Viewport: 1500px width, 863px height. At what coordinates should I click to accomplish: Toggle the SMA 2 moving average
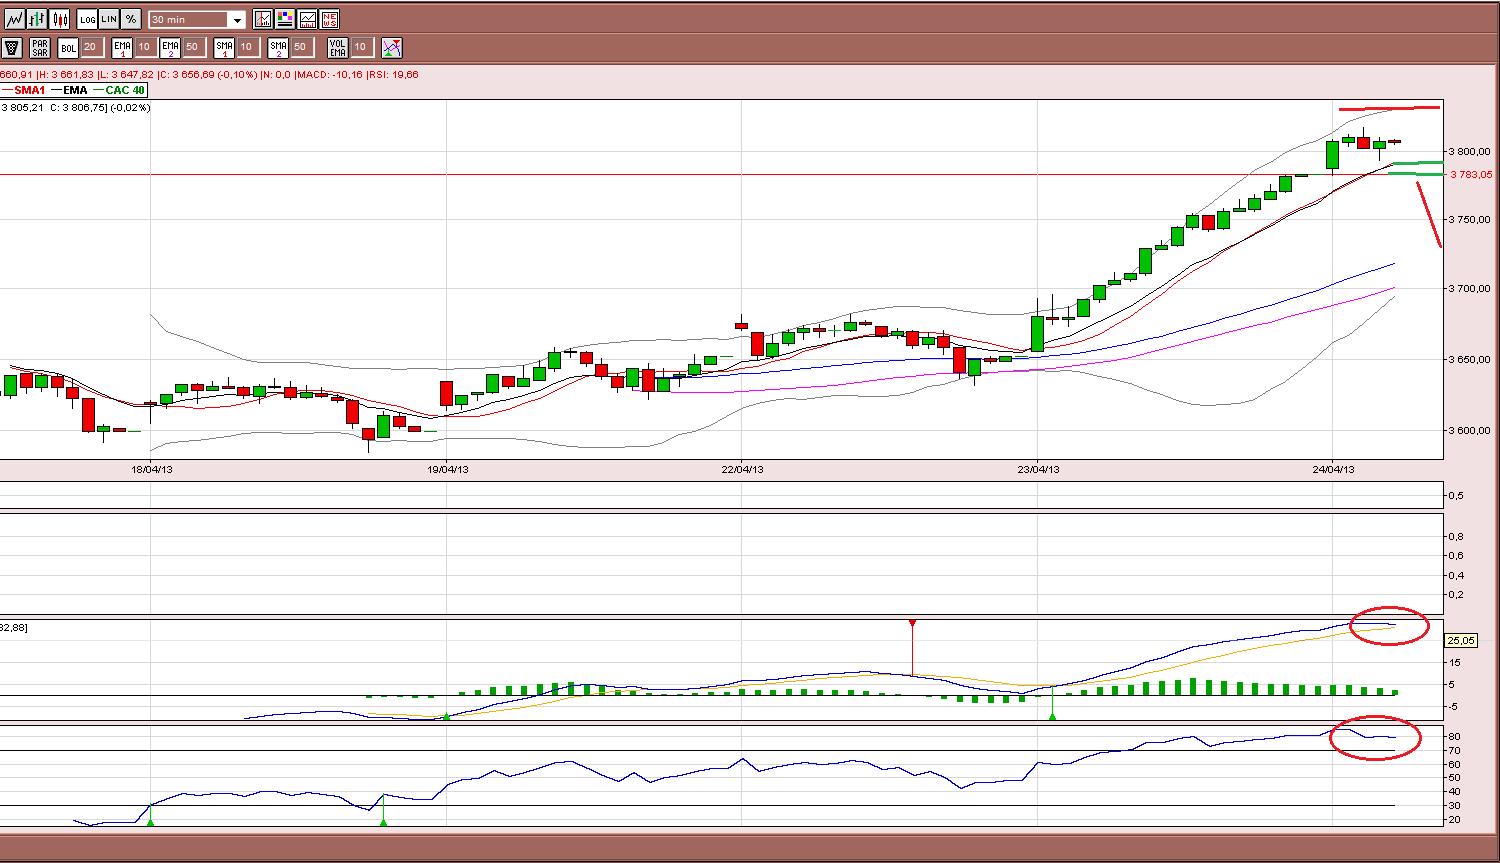coord(278,47)
